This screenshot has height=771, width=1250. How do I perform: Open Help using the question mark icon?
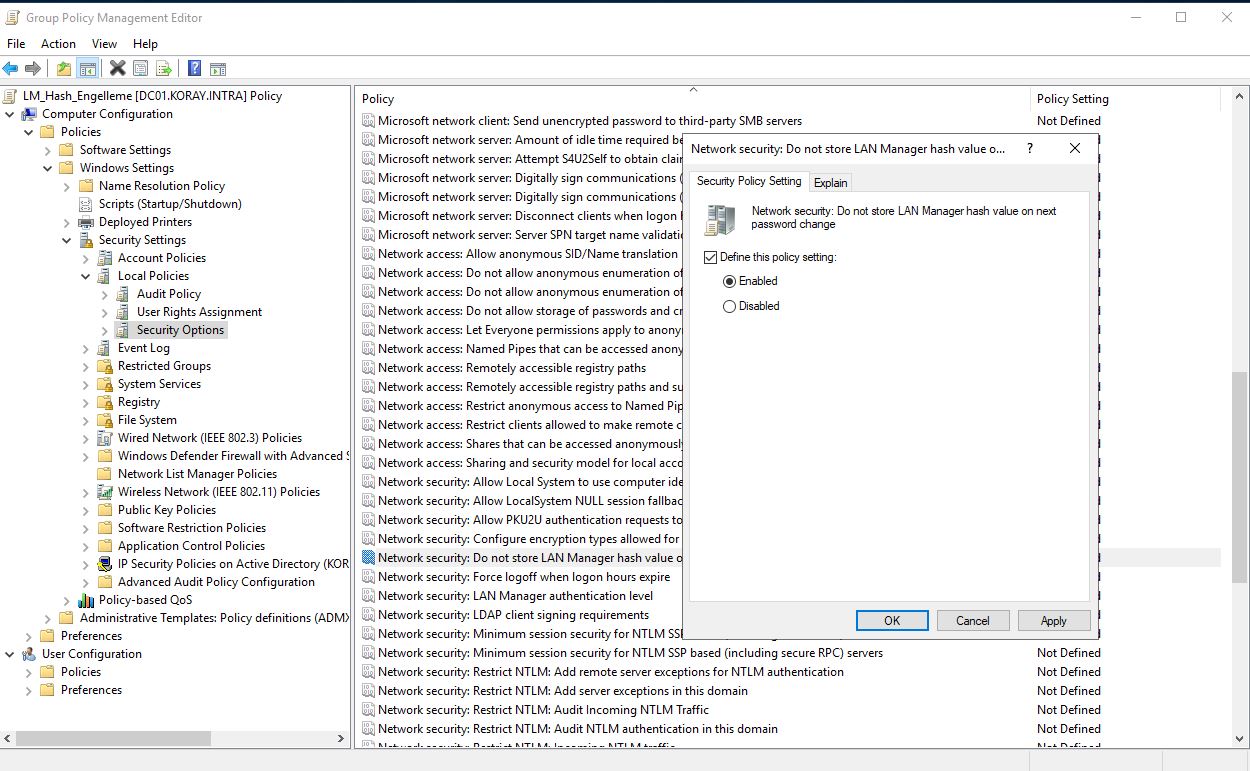193,68
